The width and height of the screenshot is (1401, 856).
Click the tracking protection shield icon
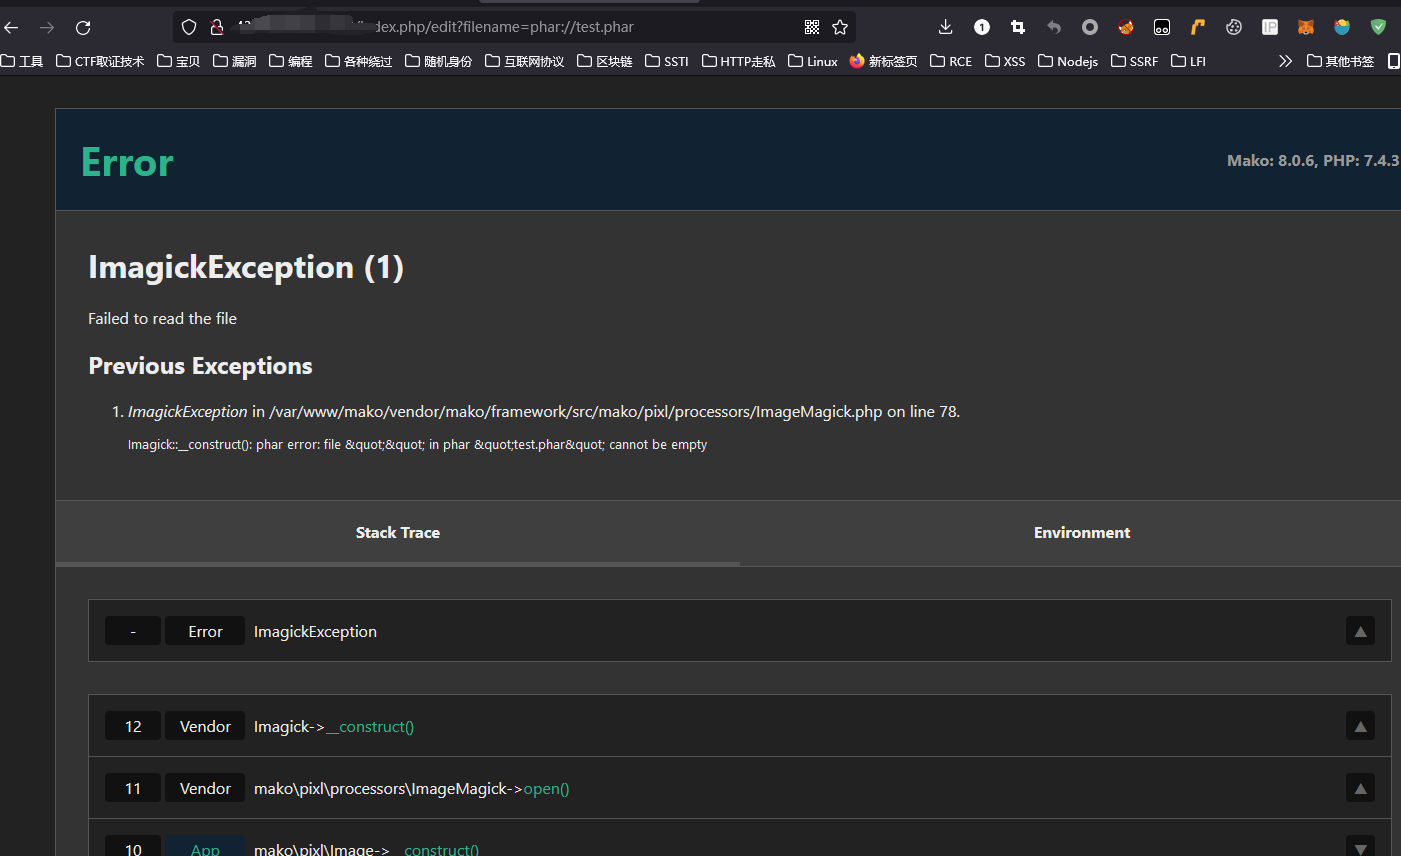pyautogui.click(x=189, y=27)
